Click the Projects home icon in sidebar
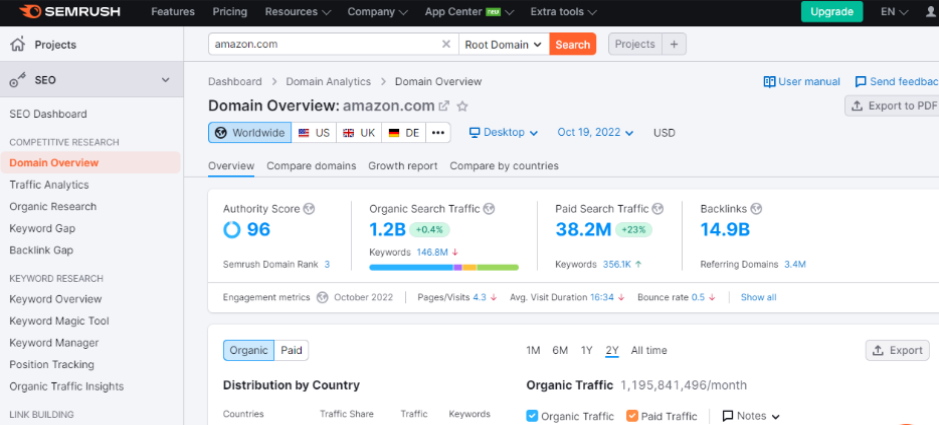The image size is (939, 425). click(x=18, y=44)
